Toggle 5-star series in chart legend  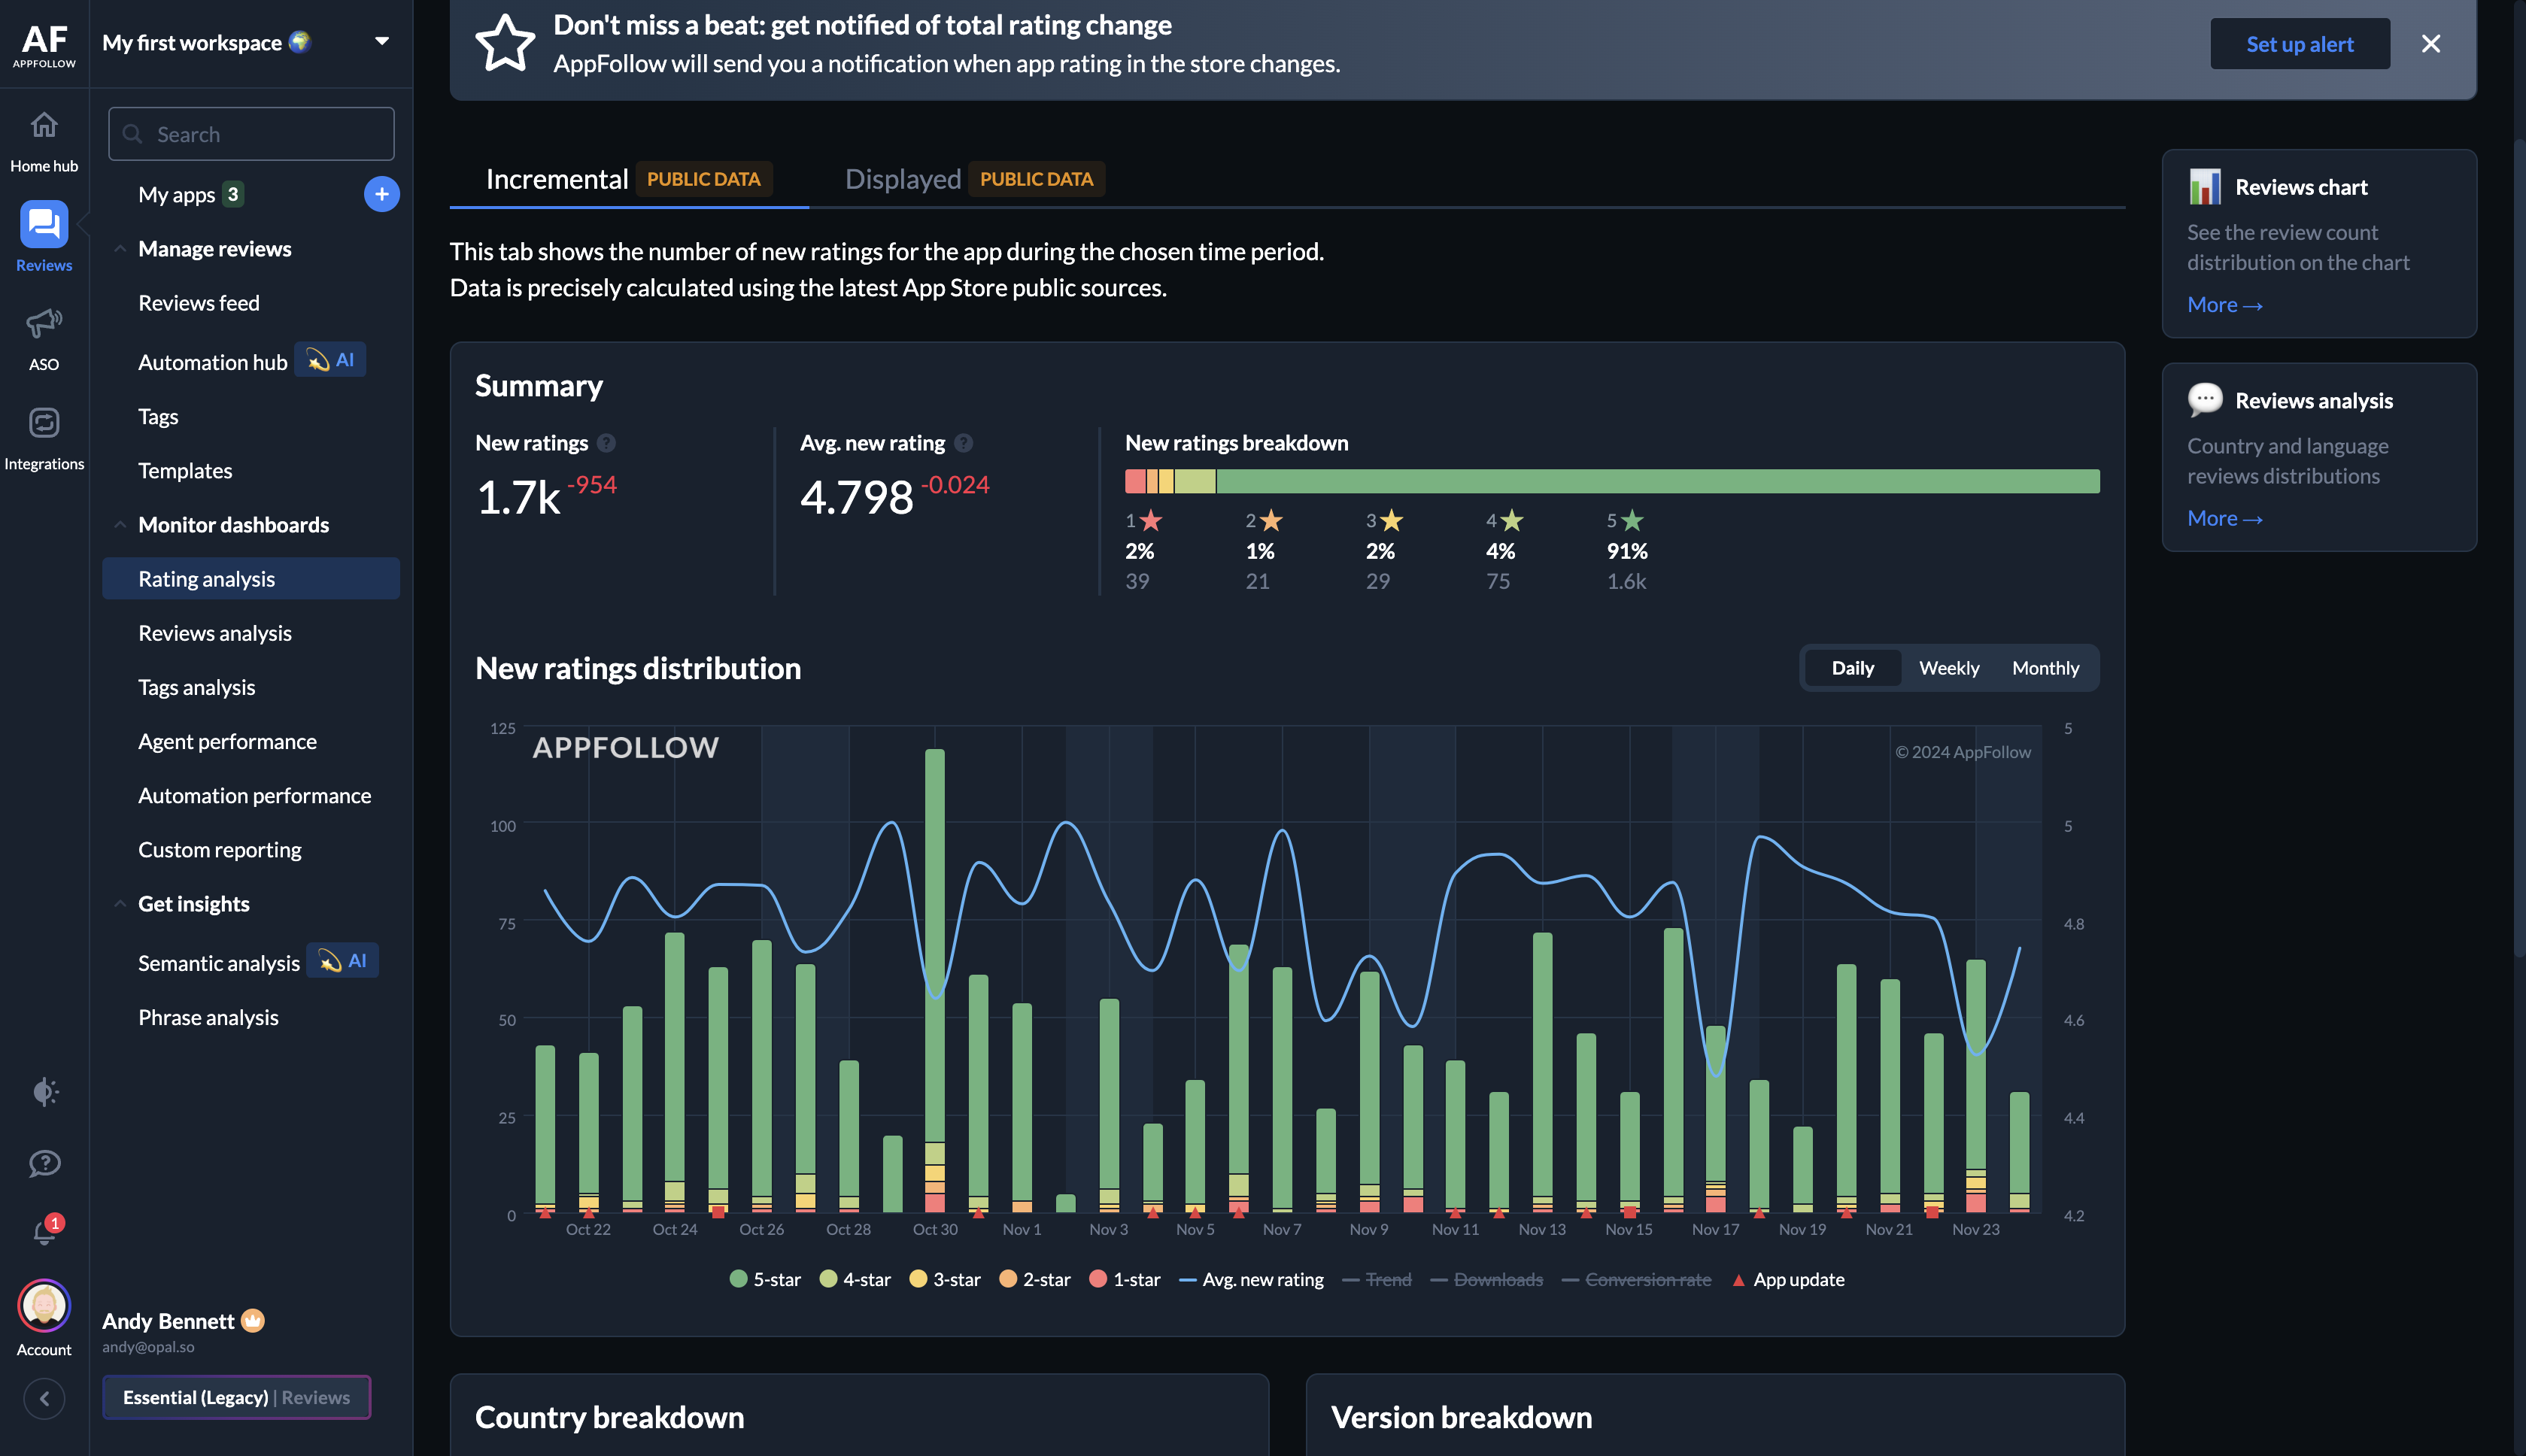click(765, 1280)
